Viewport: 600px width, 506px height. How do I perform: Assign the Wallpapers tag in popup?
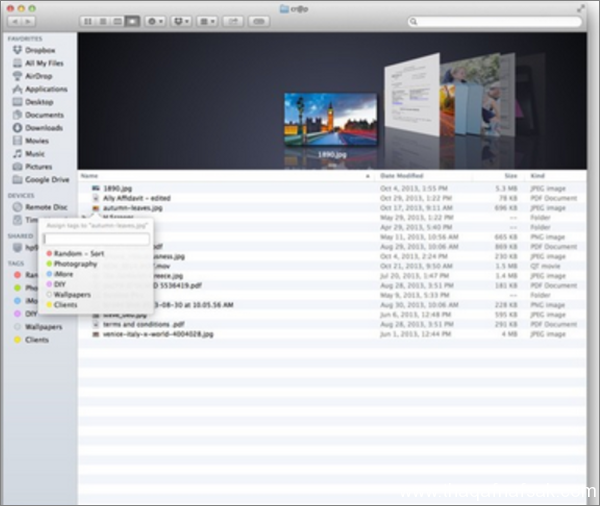(x=68, y=295)
